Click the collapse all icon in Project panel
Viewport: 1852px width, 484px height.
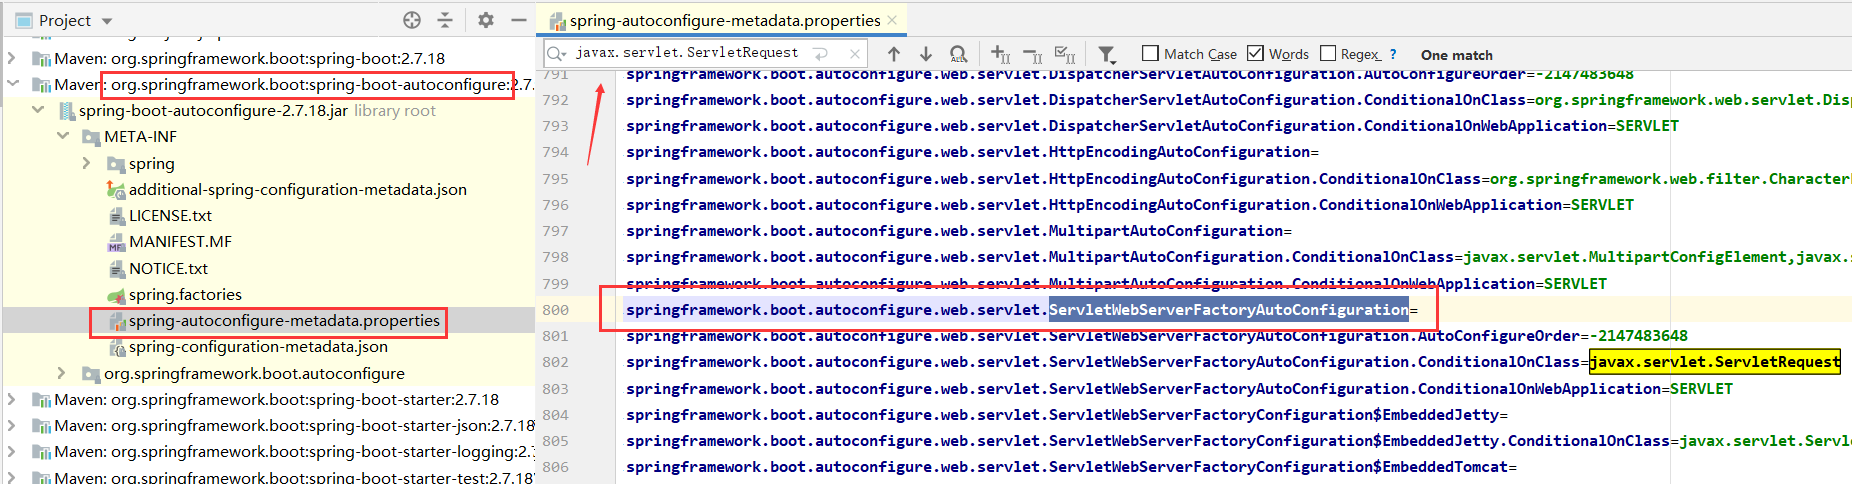[445, 20]
